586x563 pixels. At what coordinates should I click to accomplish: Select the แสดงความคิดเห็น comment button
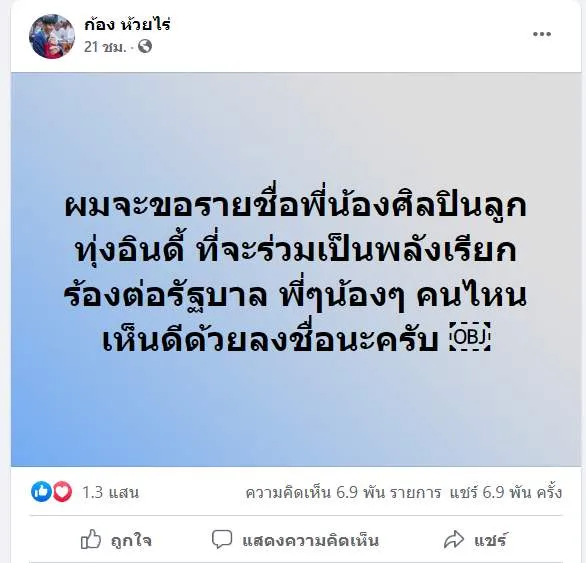click(311, 541)
